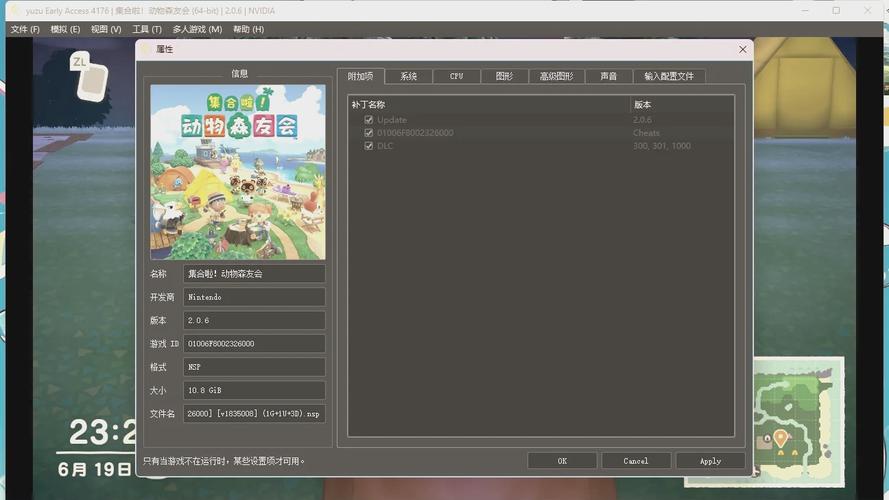Close the 属性 dialog
This screenshot has height=500, width=889.
coord(743,49)
